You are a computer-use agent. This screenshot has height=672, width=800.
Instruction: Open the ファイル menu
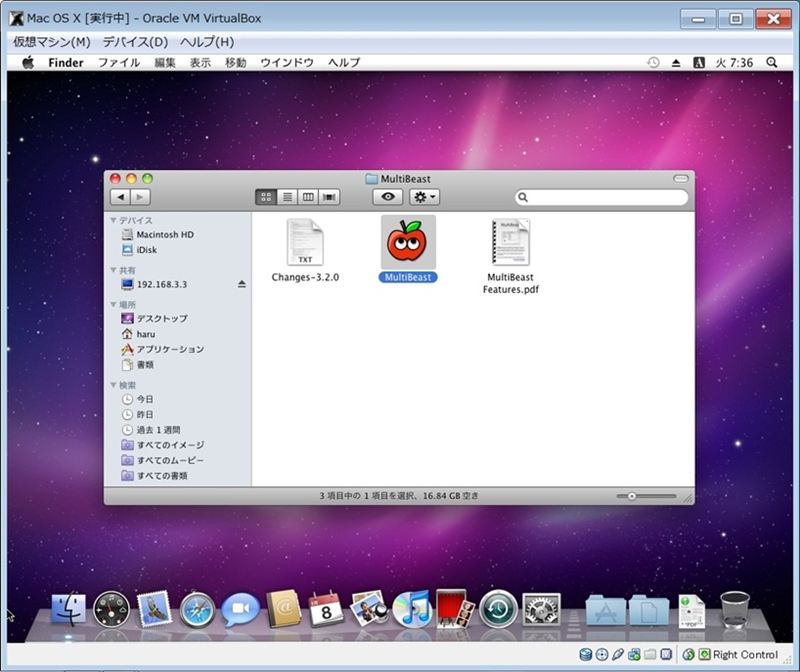(x=119, y=63)
